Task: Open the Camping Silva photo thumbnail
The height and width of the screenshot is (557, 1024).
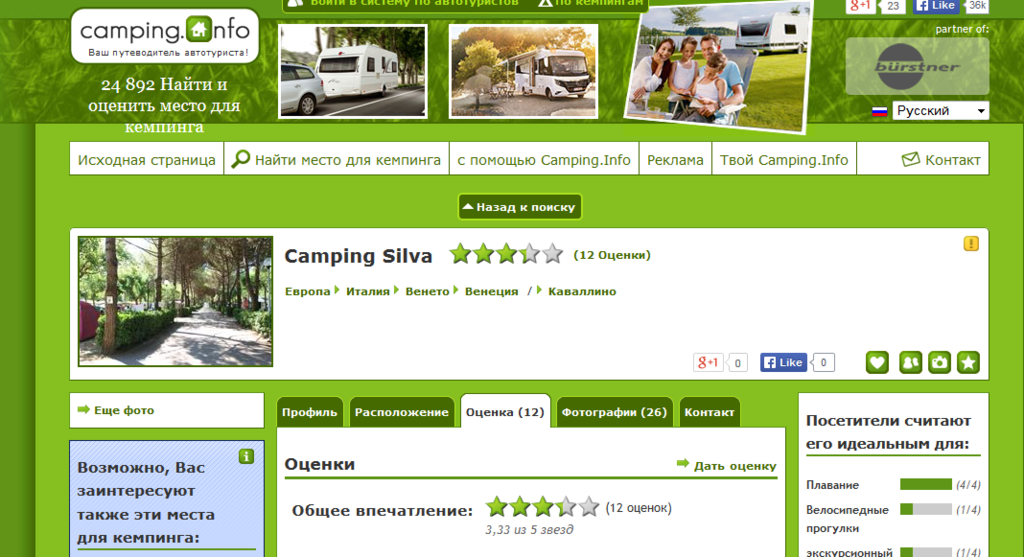Action: pyautogui.click(x=175, y=301)
